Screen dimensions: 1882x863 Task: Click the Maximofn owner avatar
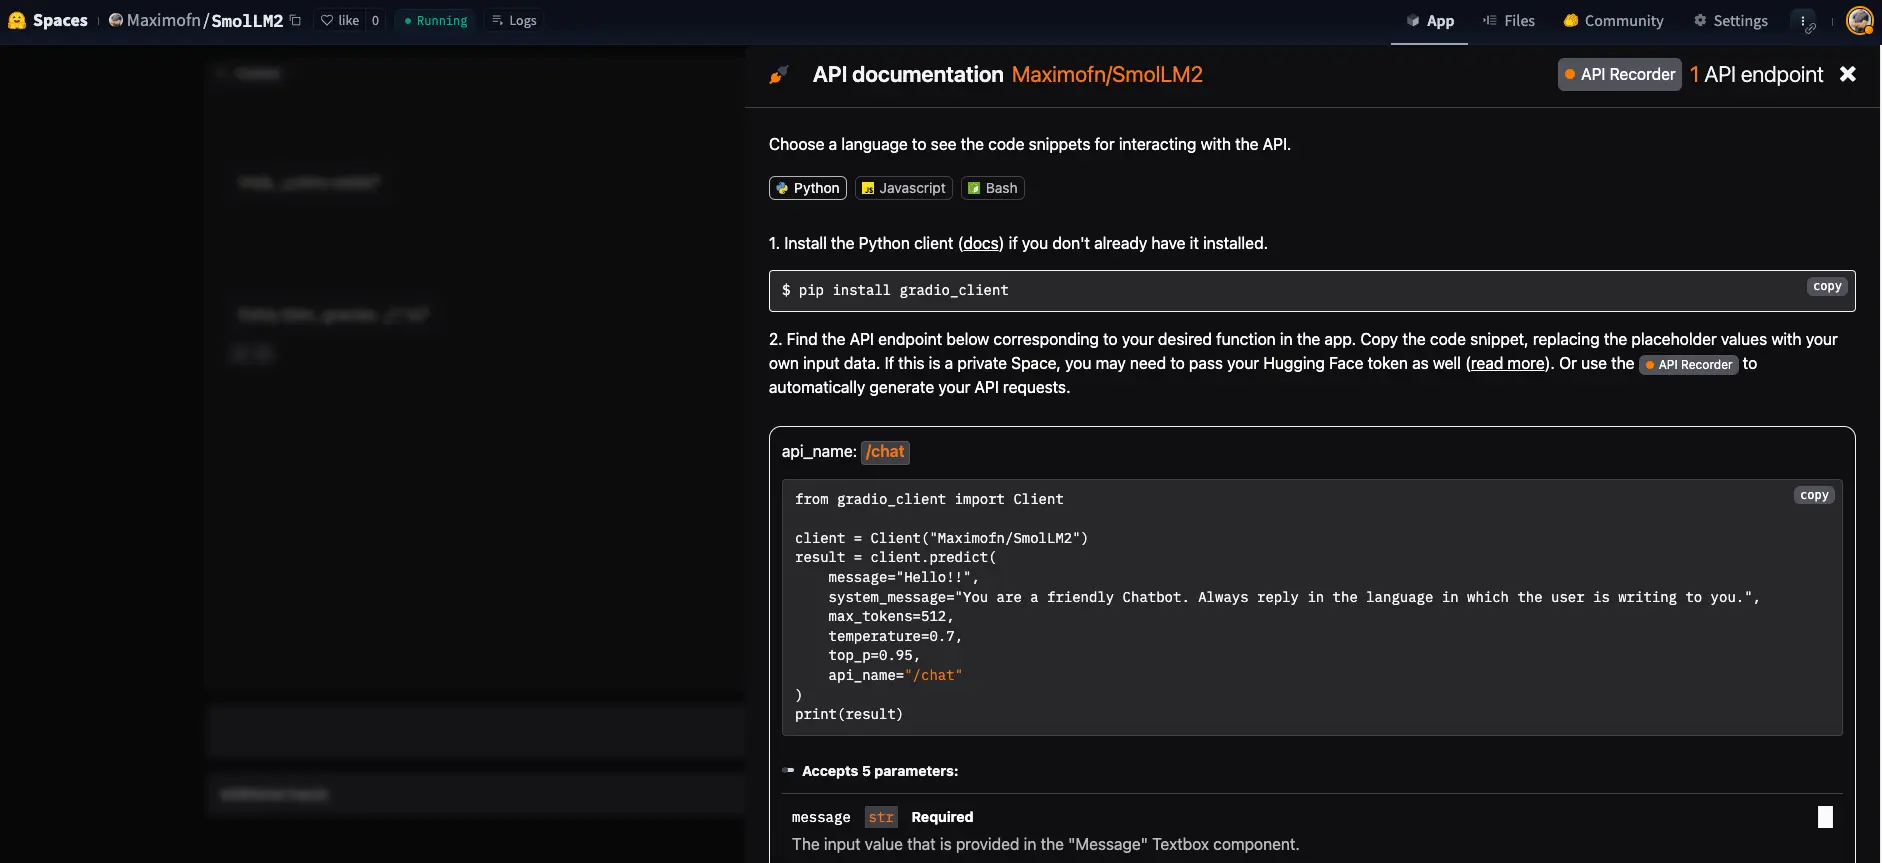[116, 20]
